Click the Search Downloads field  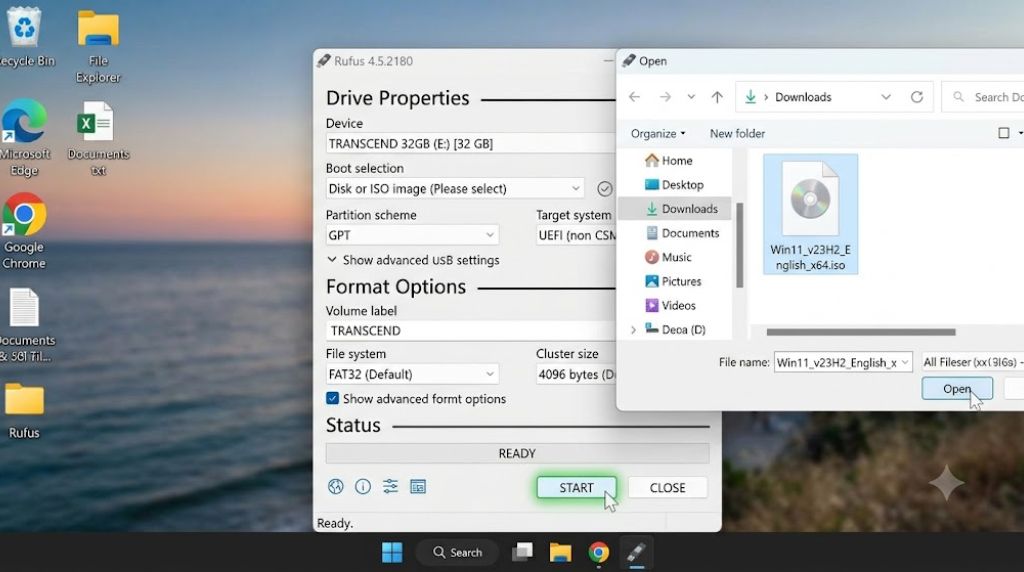coord(984,97)
